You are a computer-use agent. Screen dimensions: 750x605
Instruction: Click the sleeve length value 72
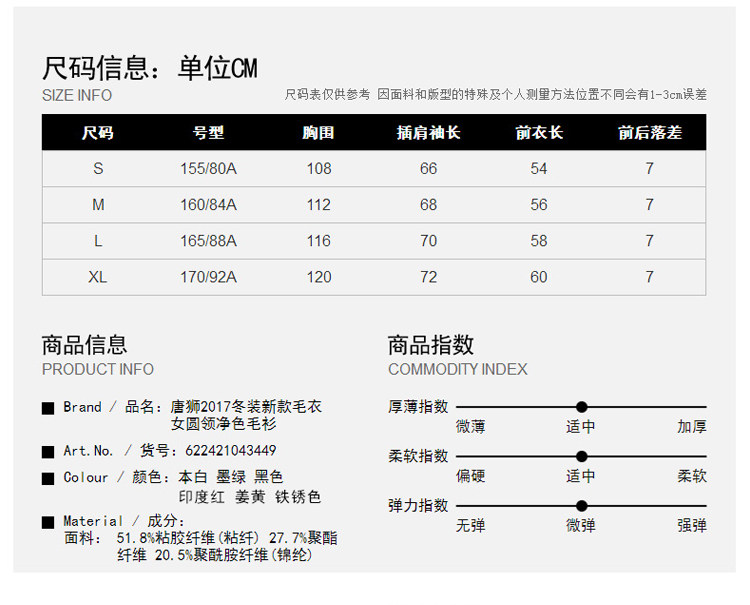429,277
